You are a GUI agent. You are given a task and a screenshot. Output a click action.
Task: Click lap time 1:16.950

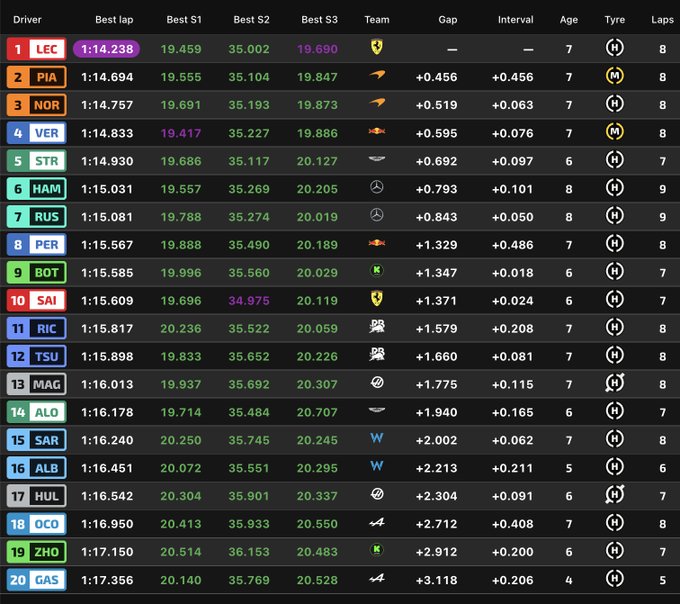coord(107,524)
